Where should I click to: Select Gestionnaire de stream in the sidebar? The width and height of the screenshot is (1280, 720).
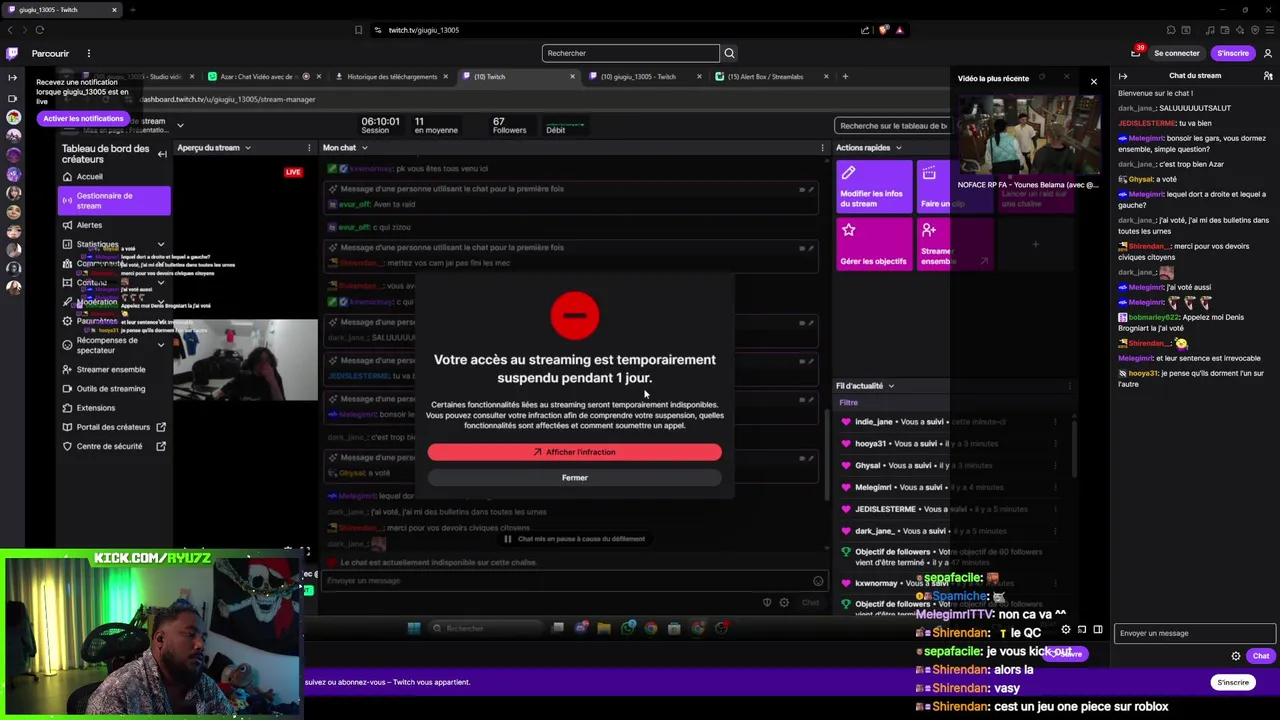tap(113, 201)
